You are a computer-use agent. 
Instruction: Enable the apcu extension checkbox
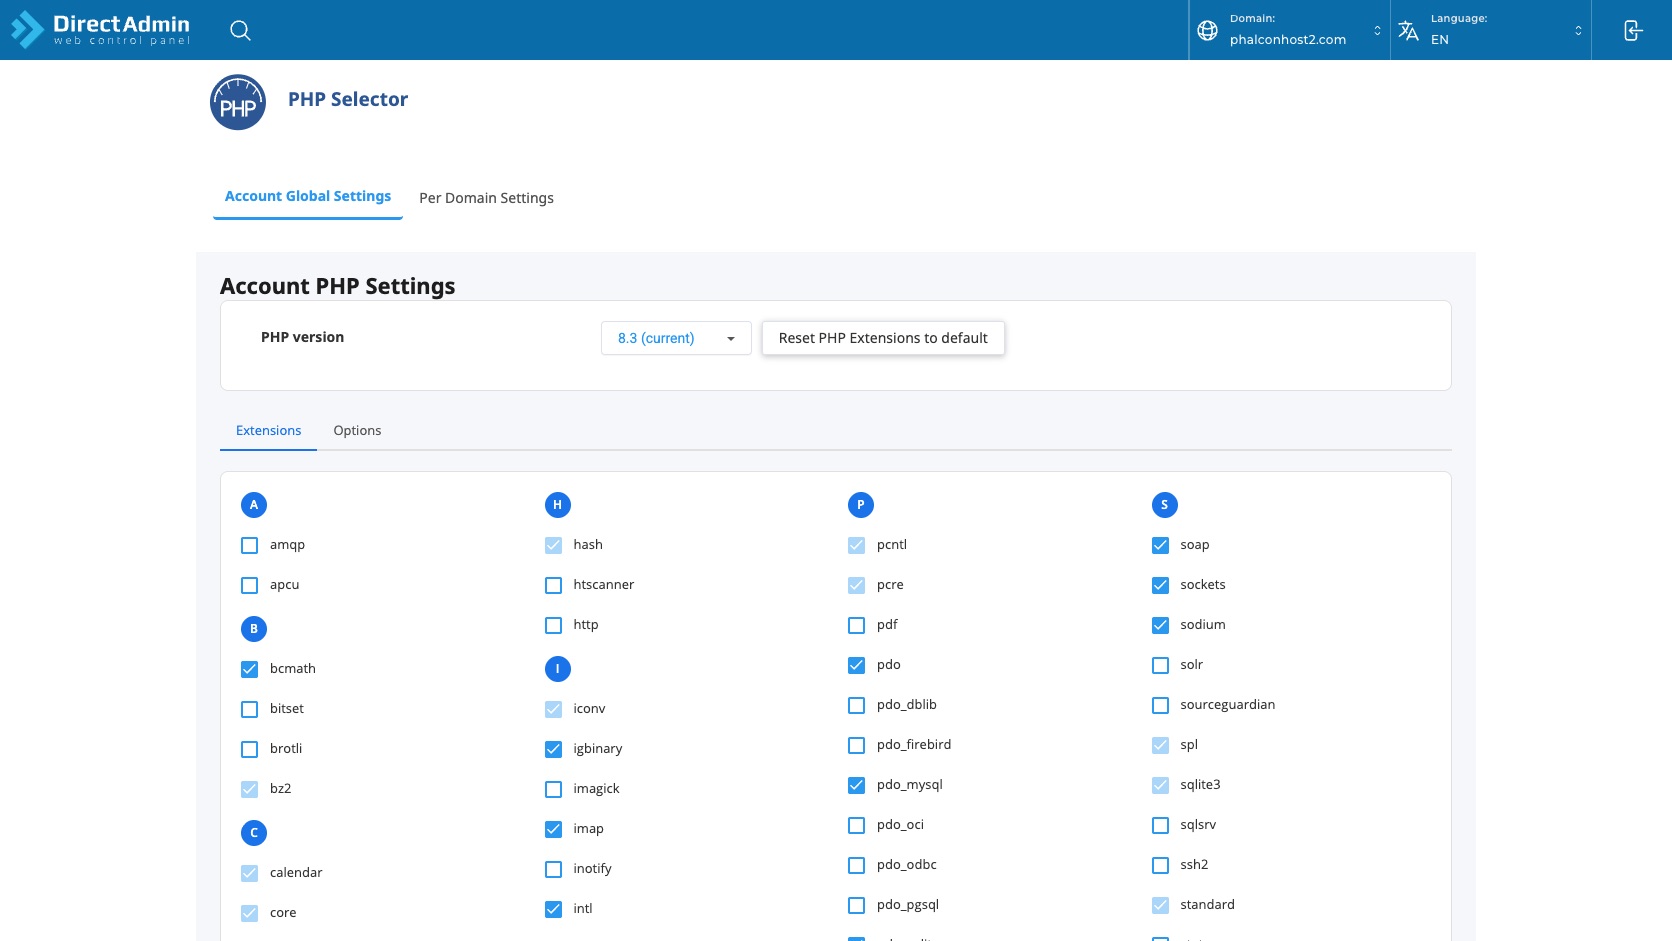click(250, 586)
